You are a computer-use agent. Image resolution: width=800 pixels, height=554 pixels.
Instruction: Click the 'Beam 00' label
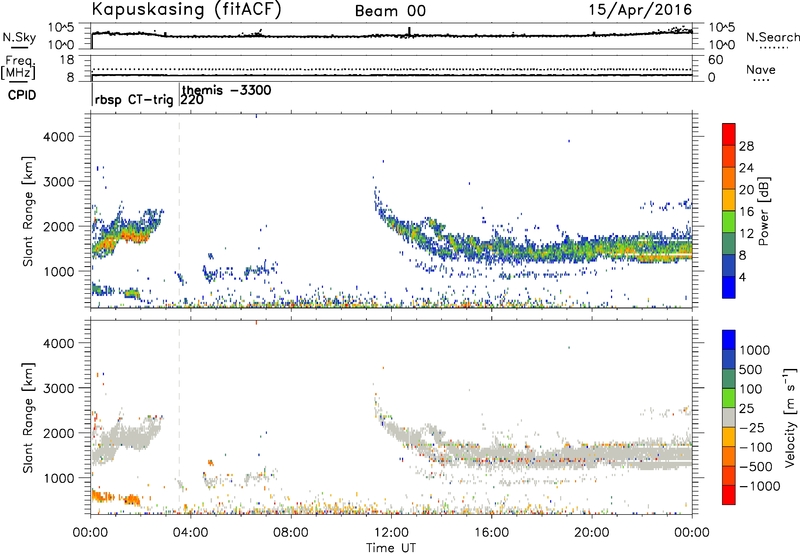pyautogui.click(x=390, y=11)
